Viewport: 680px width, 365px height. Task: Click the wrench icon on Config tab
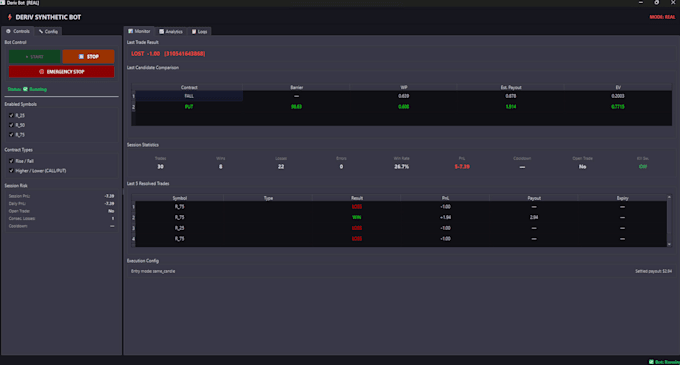tap(41, 31)
